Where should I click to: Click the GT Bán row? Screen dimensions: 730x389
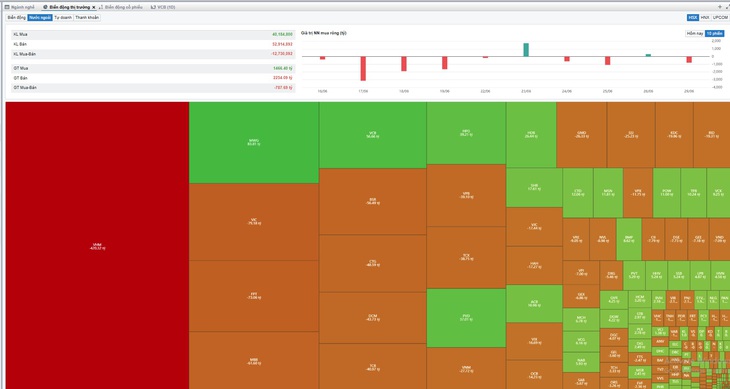coord(153,78)
